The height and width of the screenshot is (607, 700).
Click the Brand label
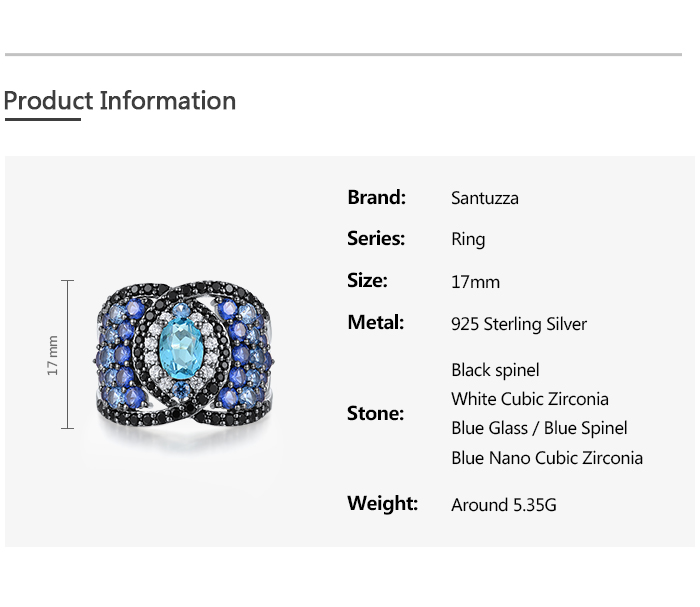[x=376, y=197]
